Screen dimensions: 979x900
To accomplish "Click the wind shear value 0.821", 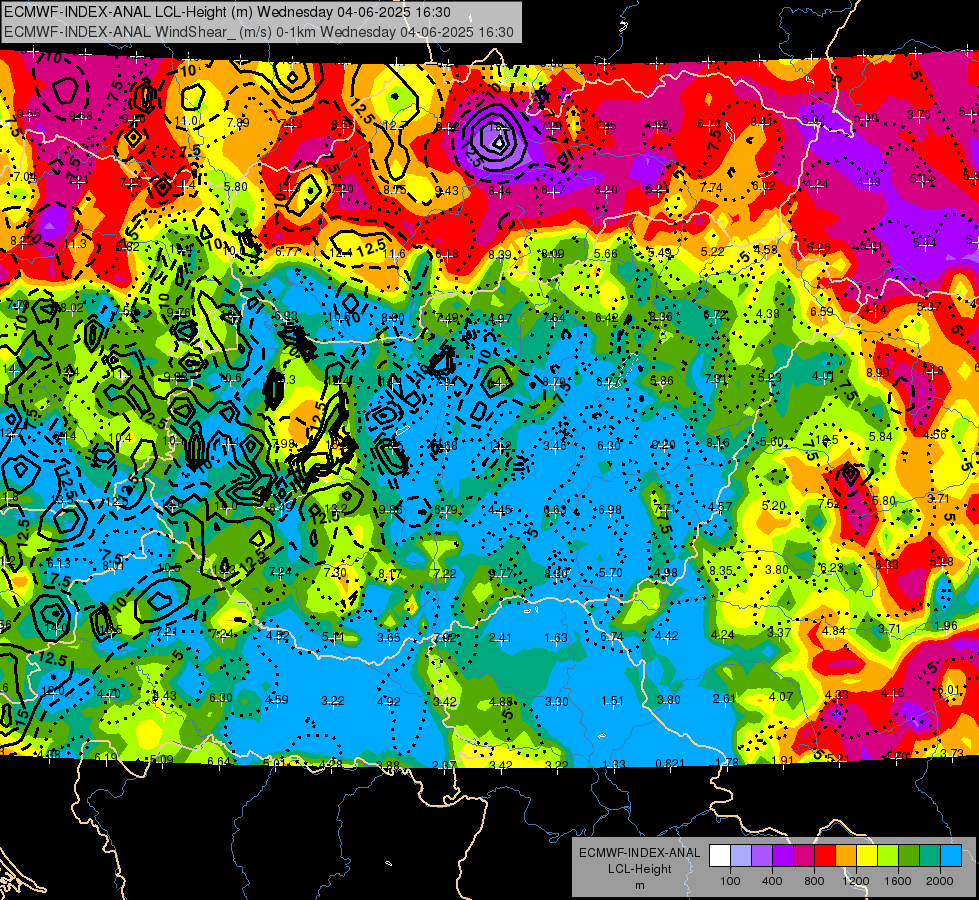I will [x=670, y=763].
